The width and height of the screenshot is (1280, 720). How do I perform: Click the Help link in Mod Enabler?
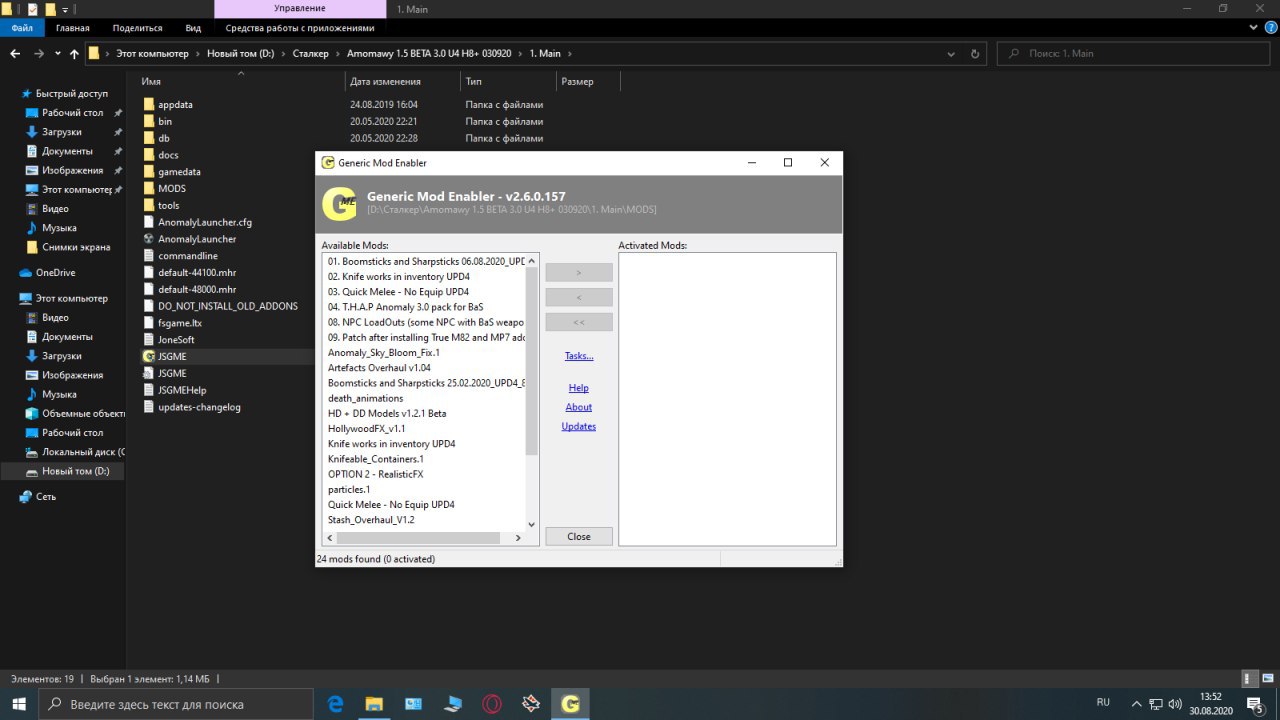point(579,388)
